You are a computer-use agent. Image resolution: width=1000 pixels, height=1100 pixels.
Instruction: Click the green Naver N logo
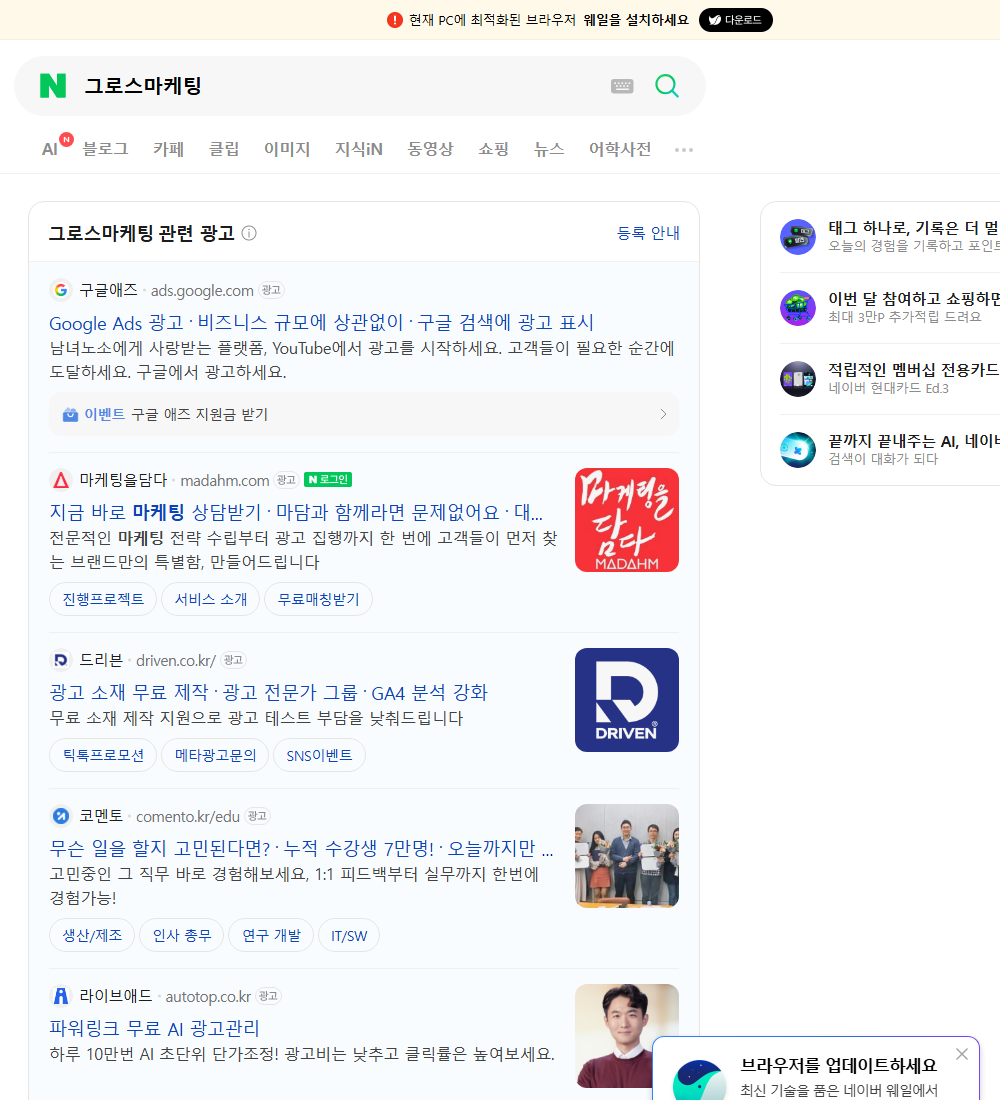coord(53,86)
